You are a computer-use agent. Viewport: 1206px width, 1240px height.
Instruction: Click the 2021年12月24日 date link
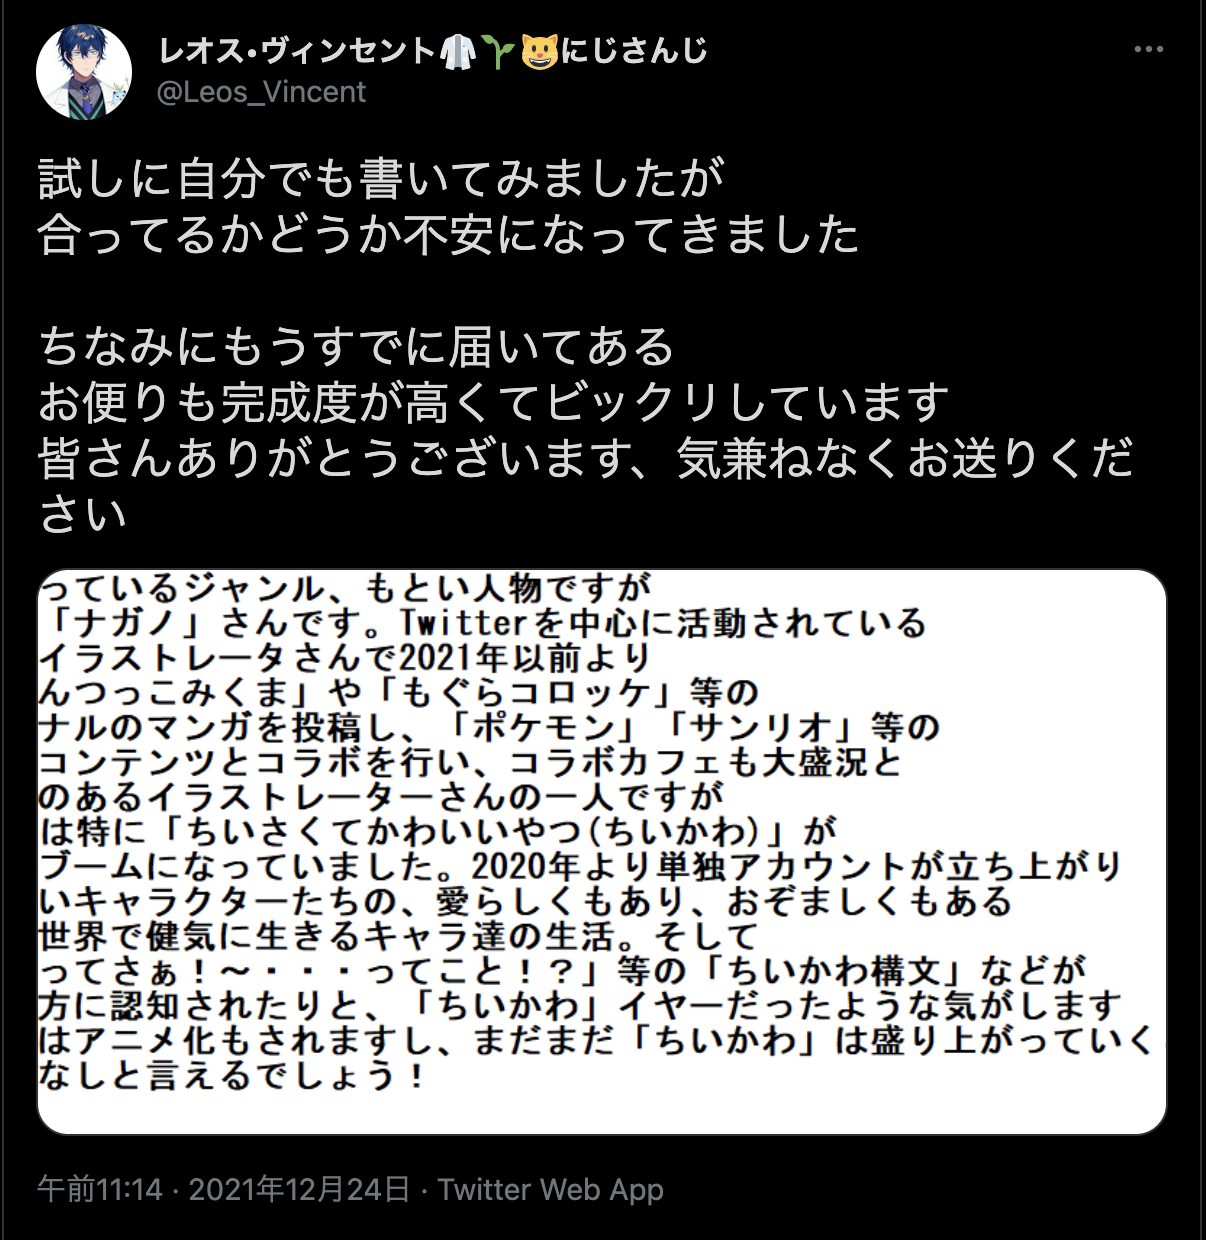click(x=300, y=1189)
